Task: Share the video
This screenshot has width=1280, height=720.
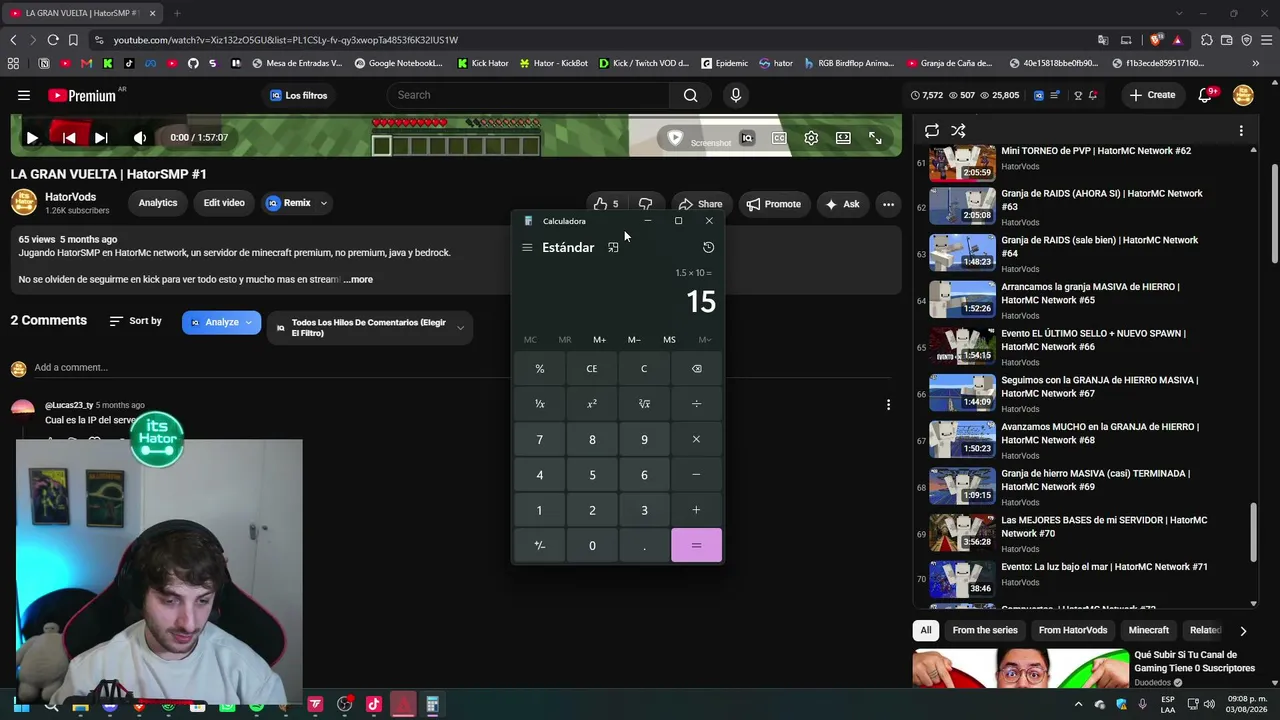Action: (699, 204)
